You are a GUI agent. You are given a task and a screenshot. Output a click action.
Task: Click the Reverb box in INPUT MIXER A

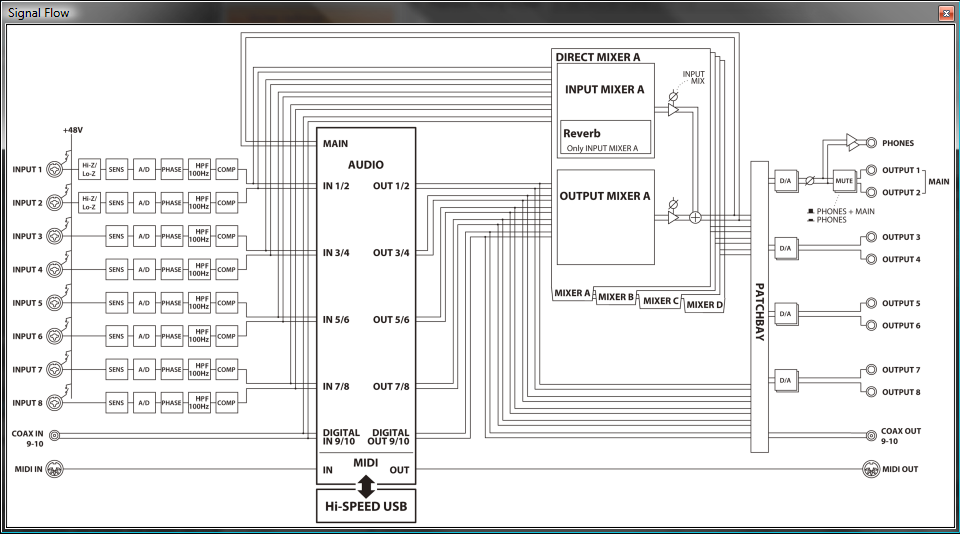(x=606, y=138)
